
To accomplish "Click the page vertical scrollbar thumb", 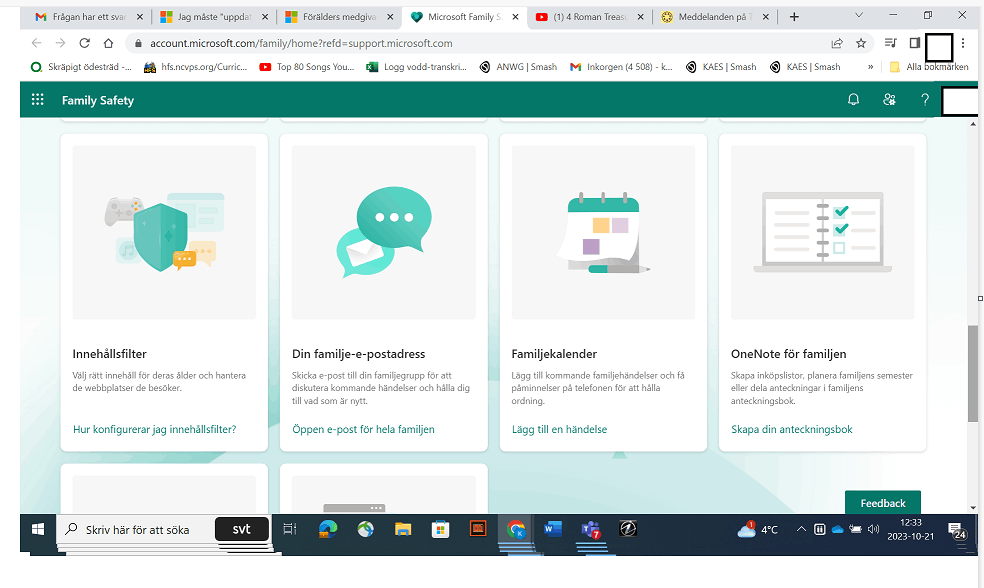I will [973, 373].
